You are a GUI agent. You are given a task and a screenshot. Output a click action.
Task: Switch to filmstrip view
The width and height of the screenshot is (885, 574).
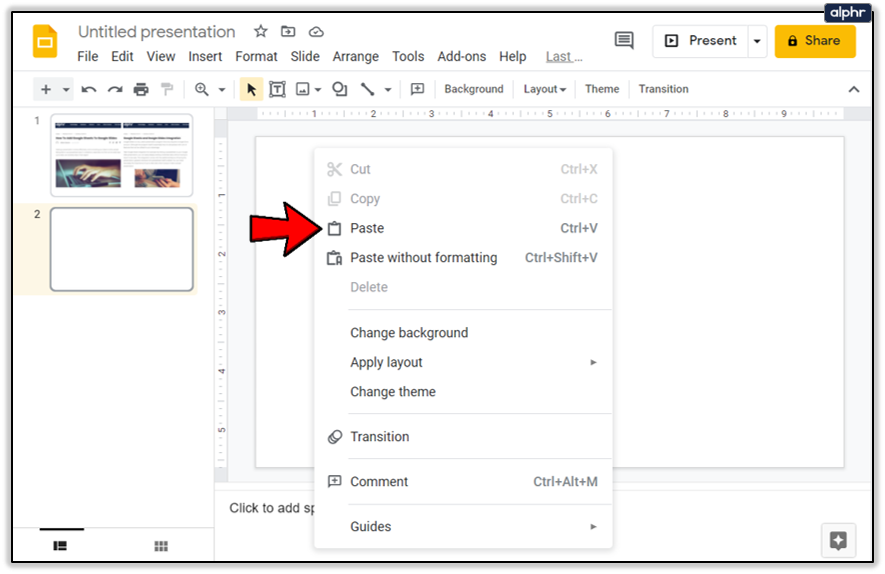pos(60,546)
